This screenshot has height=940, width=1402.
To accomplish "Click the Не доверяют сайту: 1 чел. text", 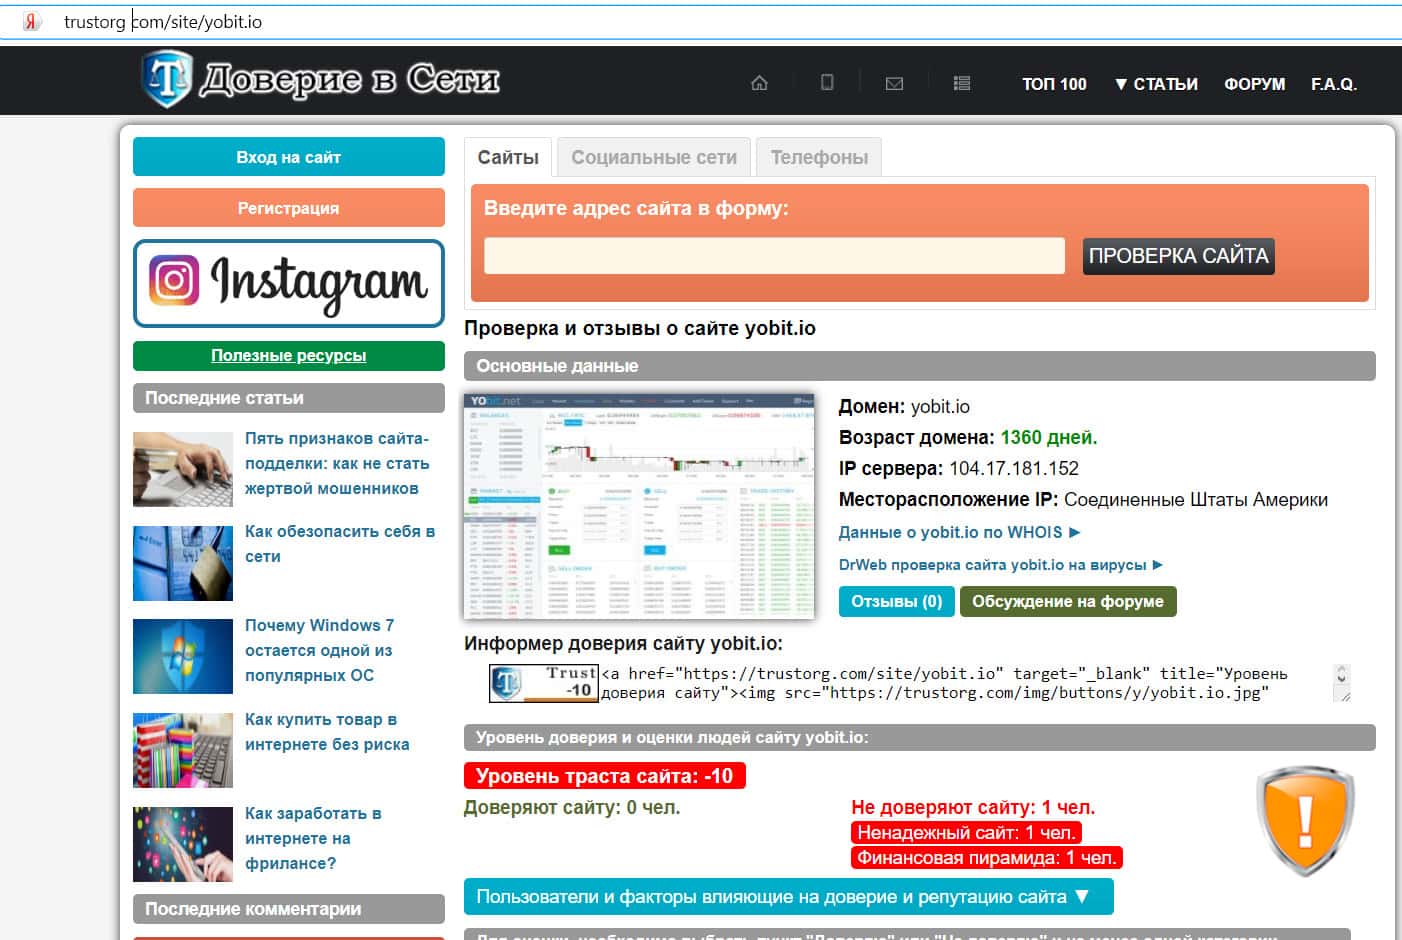I will click(x=973, y=807).
